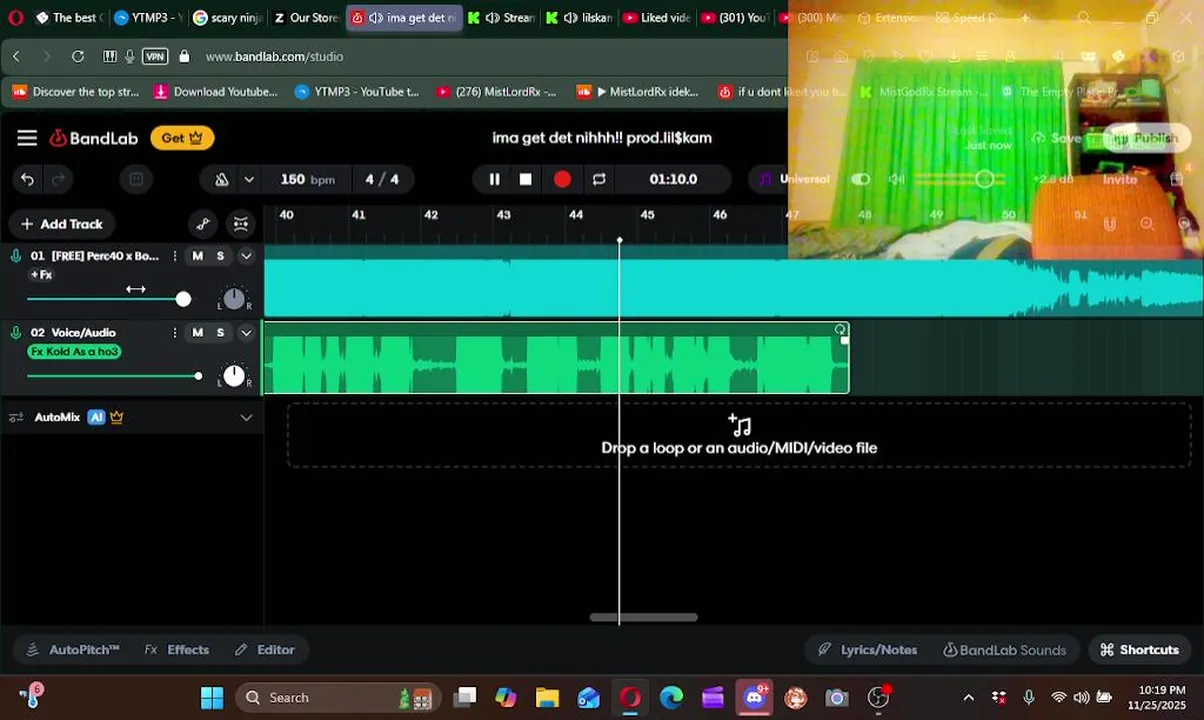Image resolution: width=1204 pixels, height=720 pixels.
Task: Click the taskbar Search box
Action: (x=338, y=698)
